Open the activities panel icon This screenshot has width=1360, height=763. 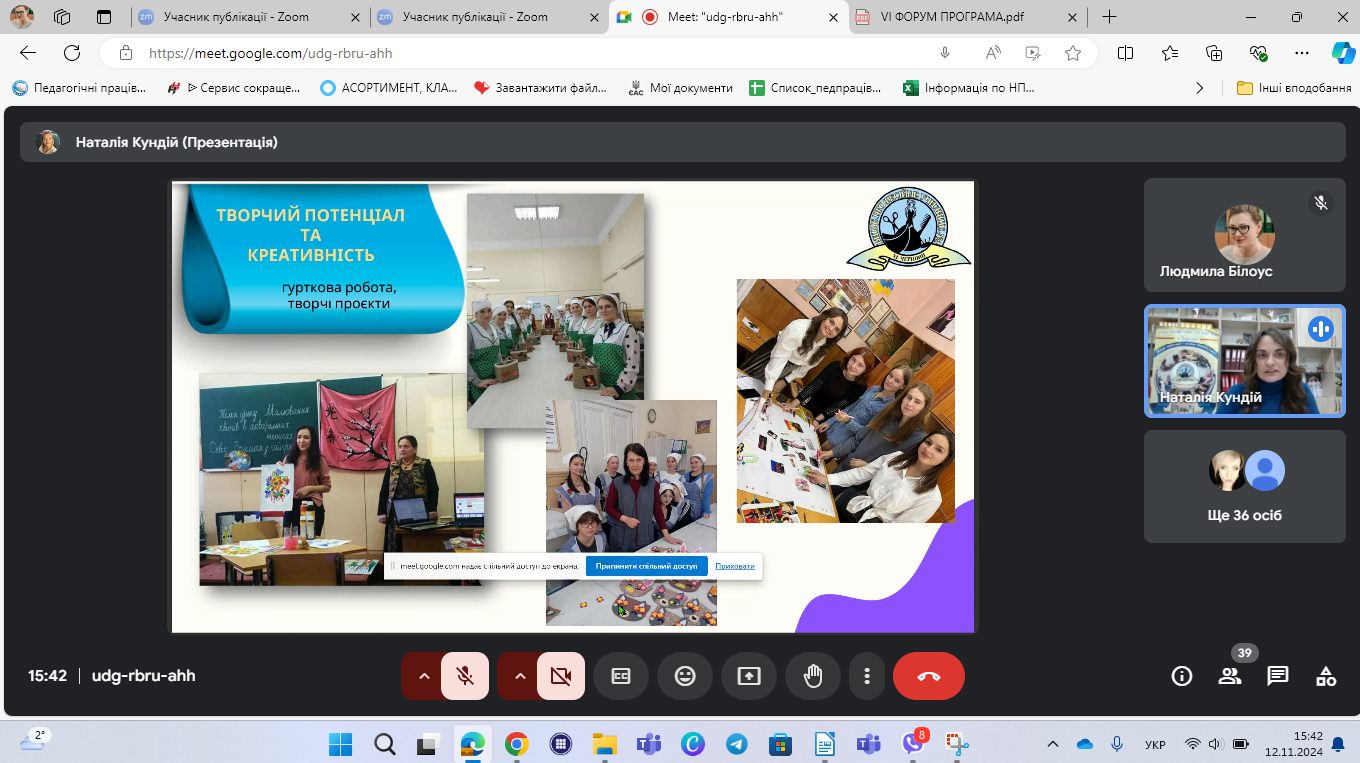(1326, 676)
